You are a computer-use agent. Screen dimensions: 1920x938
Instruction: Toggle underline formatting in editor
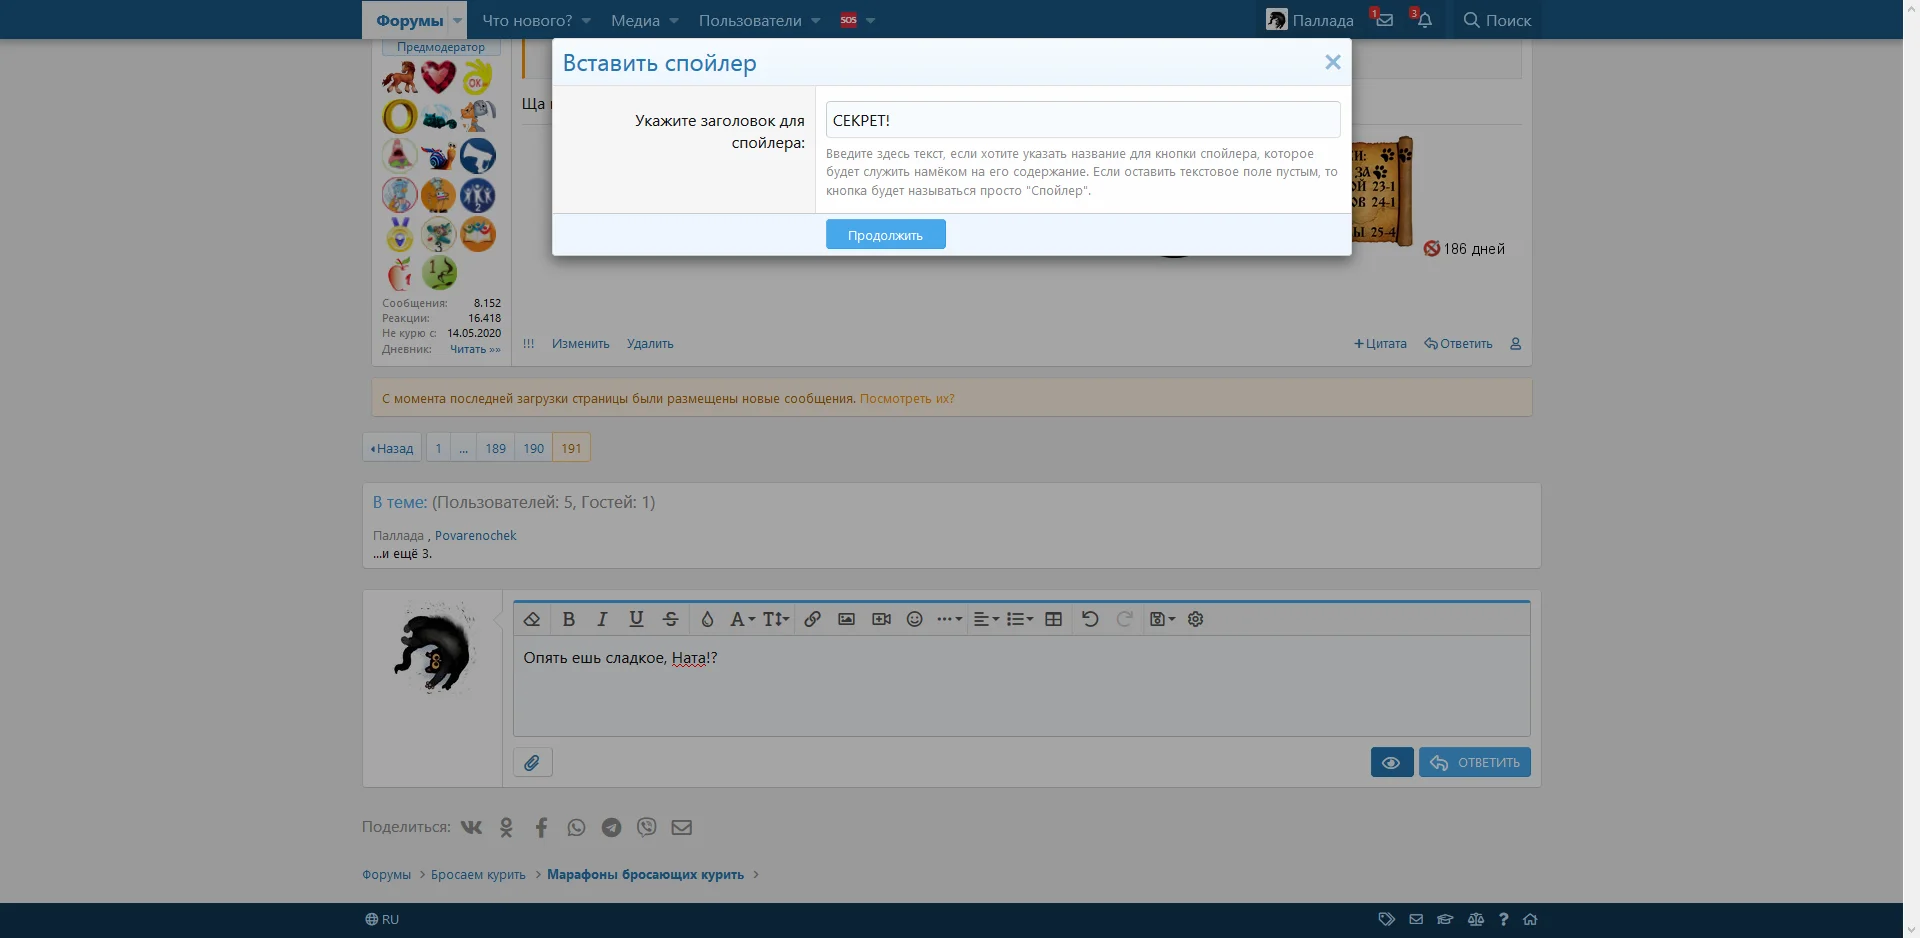pos(636,619)
